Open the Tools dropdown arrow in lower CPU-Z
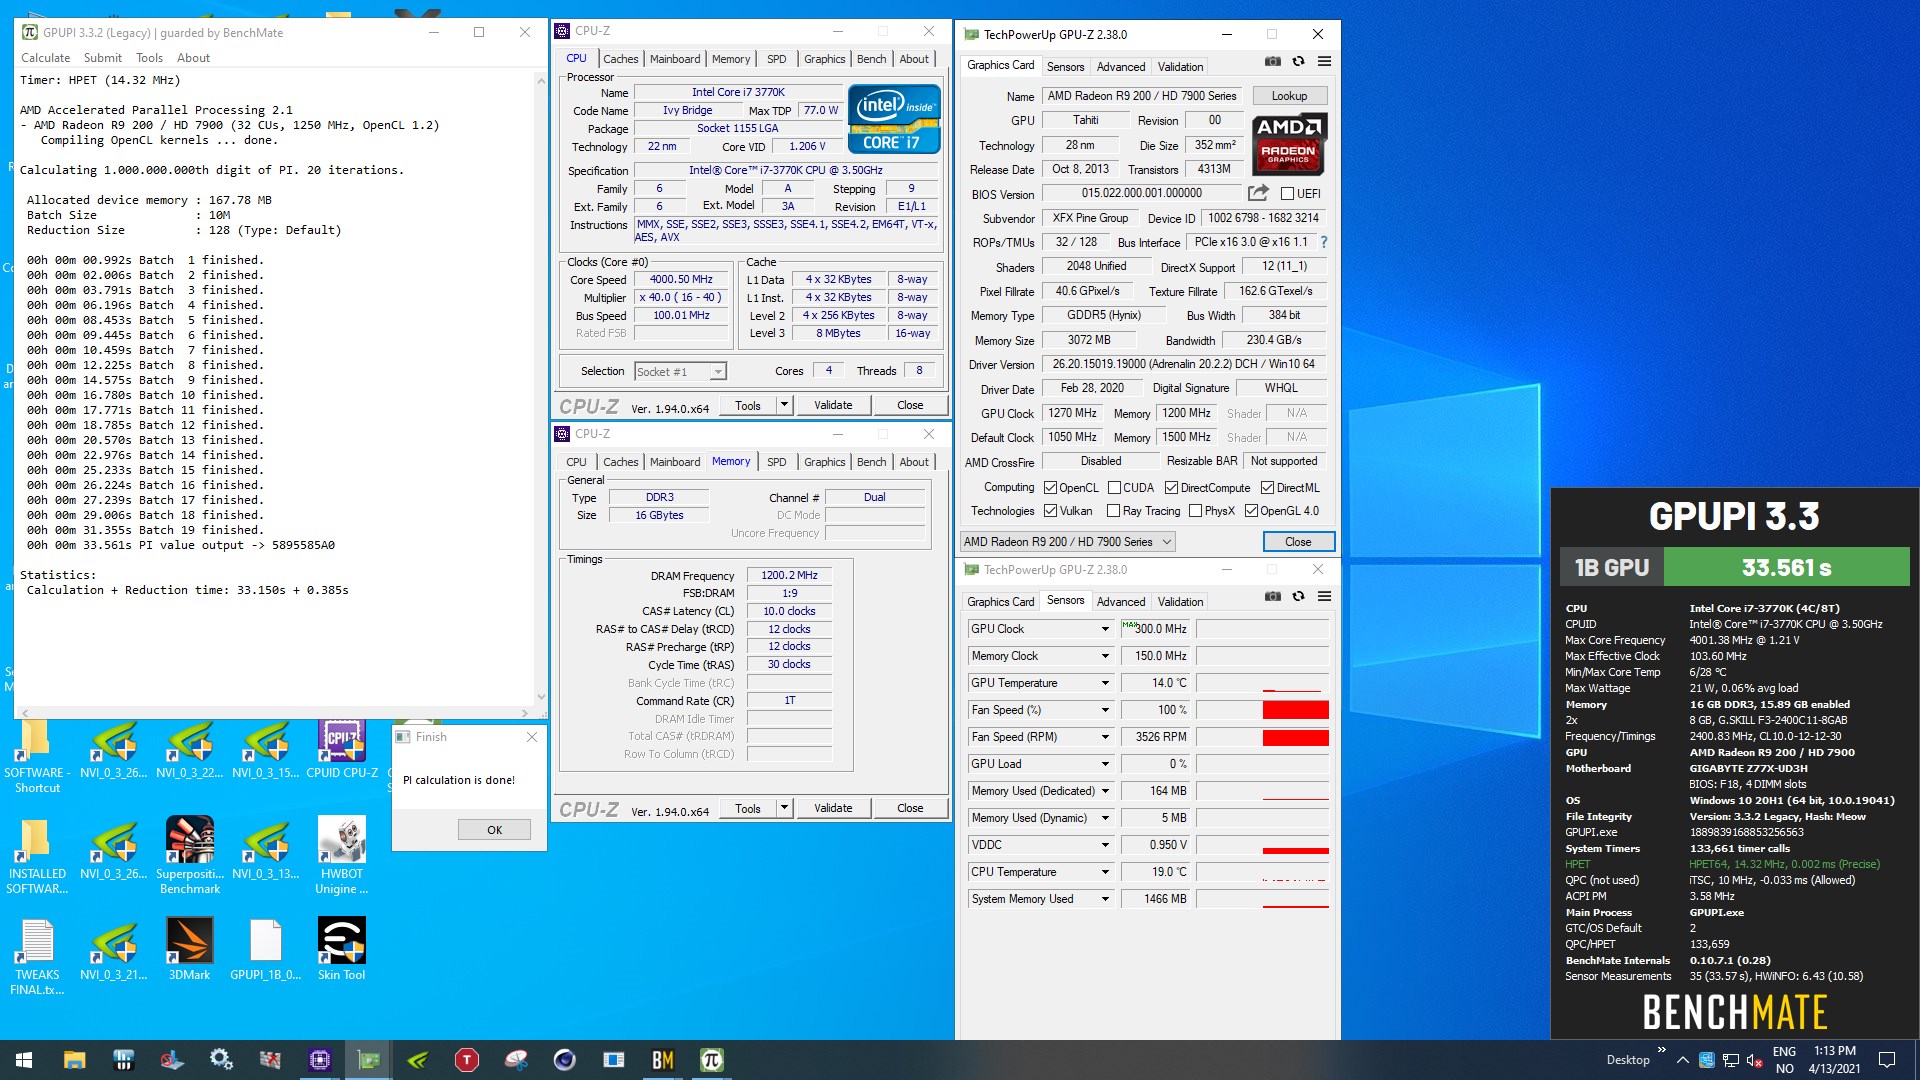This screenshot has width=1920, height=1080. [x=784, y=808]
